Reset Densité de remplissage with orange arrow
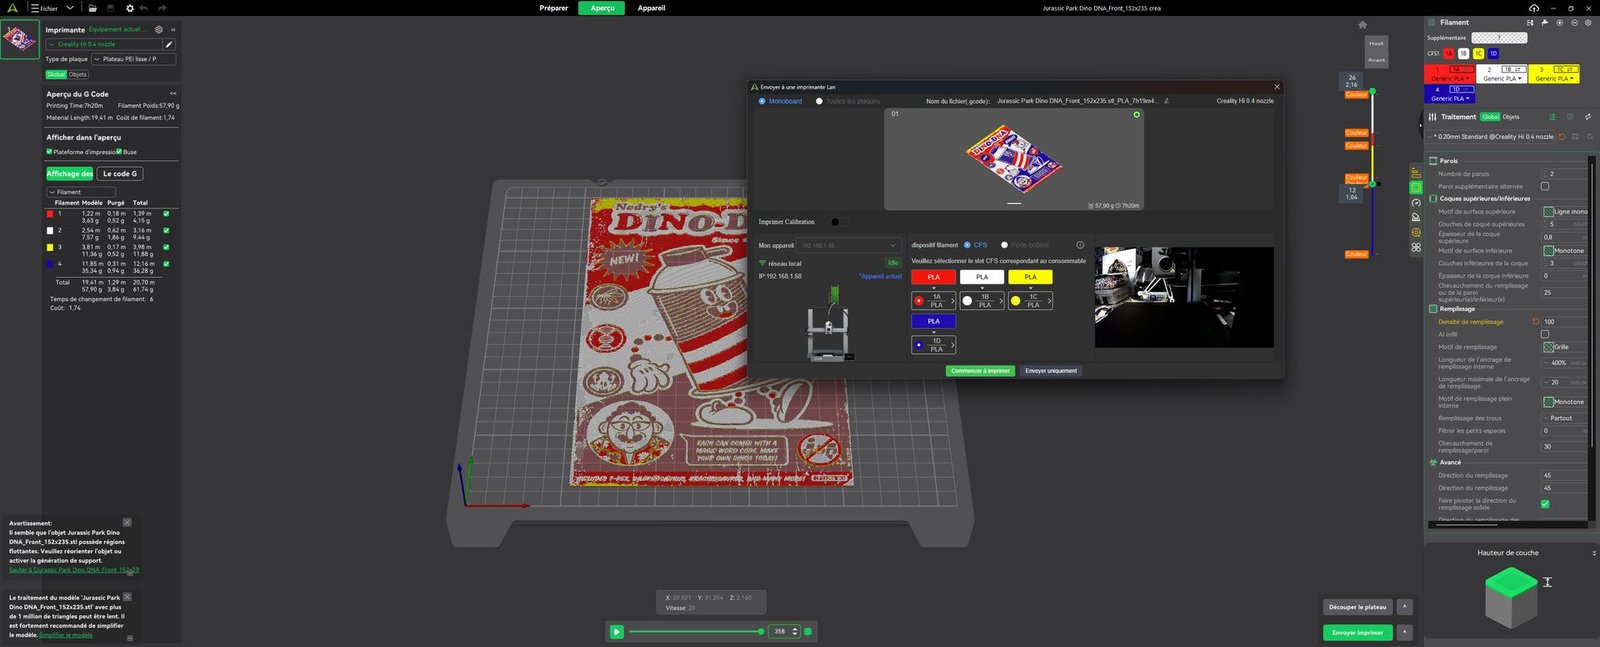 pyautogui.click(x=1536, y=321)
